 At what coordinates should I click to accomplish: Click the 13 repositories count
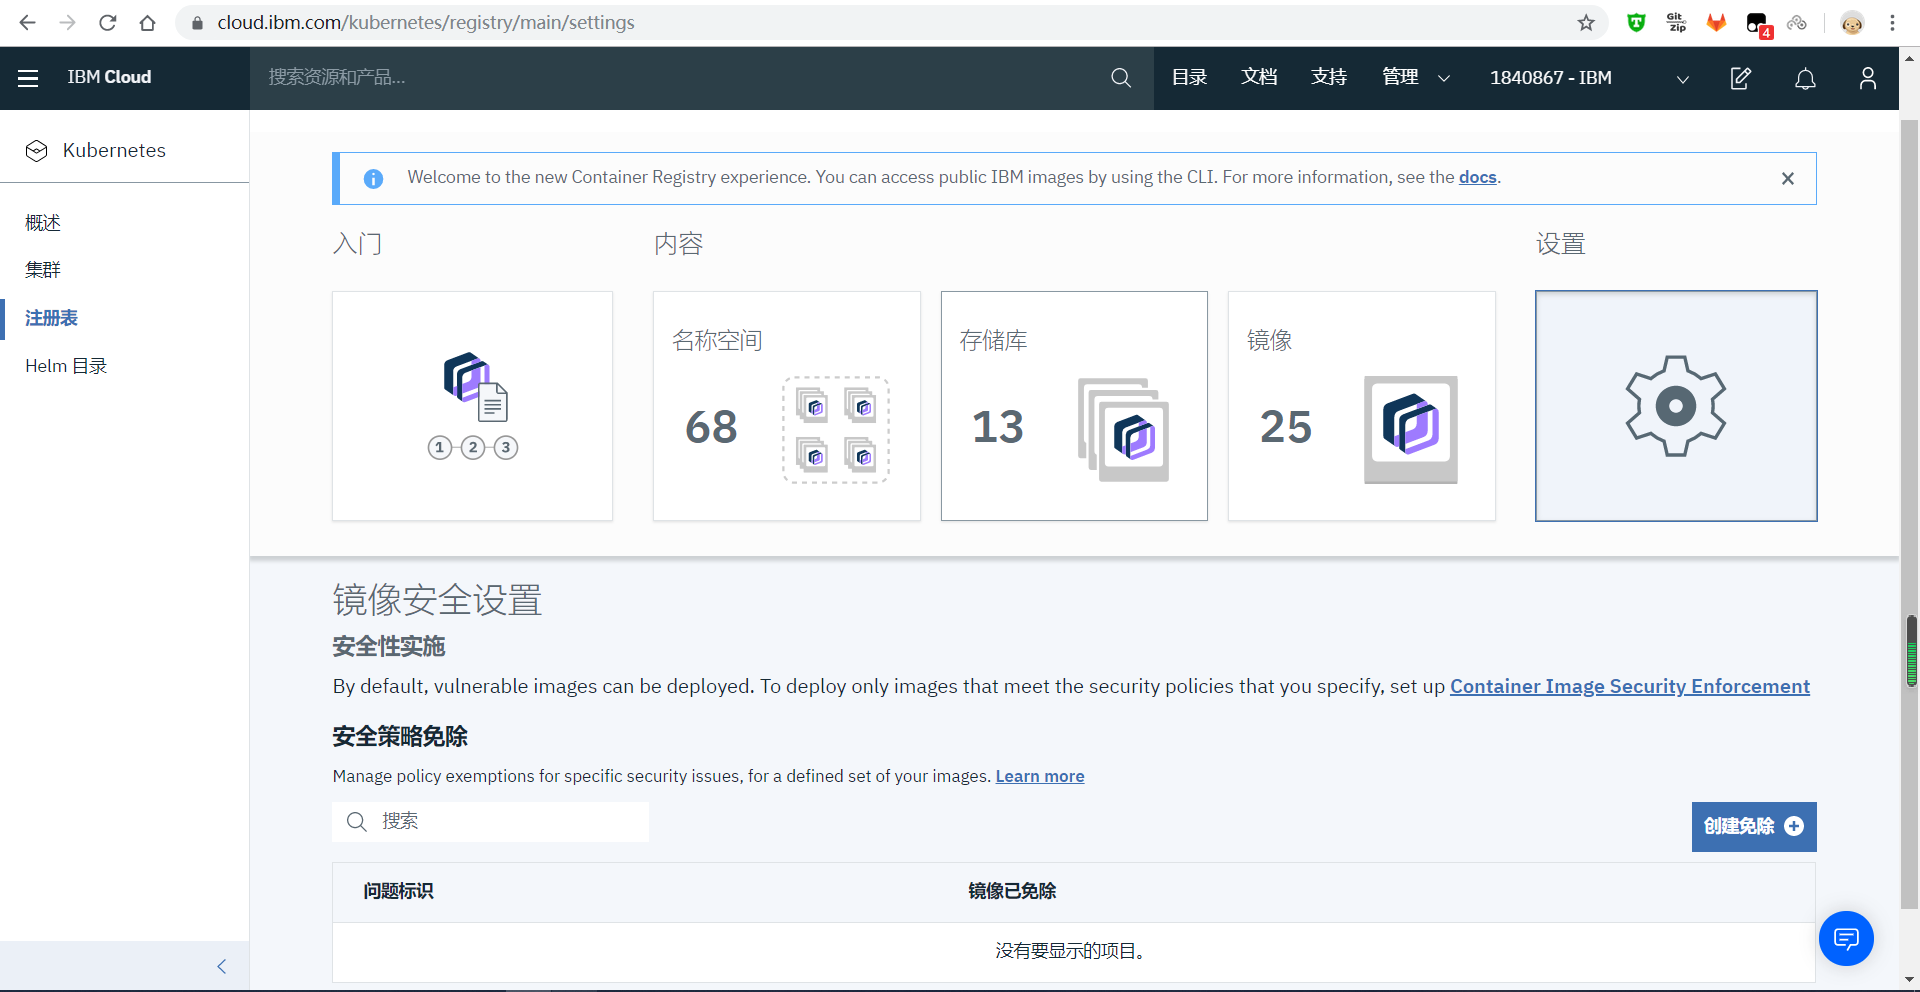click(998, 428)
